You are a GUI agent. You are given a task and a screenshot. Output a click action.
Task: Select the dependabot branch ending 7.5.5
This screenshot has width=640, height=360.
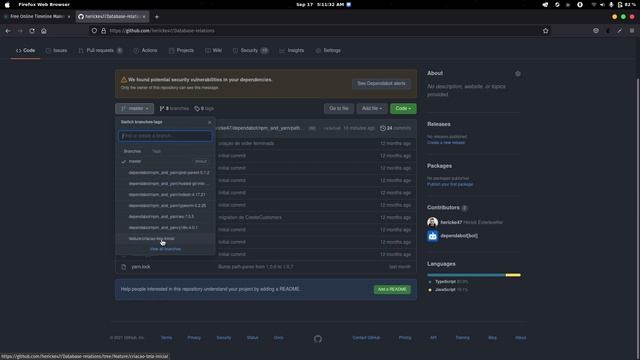point(165,217)
